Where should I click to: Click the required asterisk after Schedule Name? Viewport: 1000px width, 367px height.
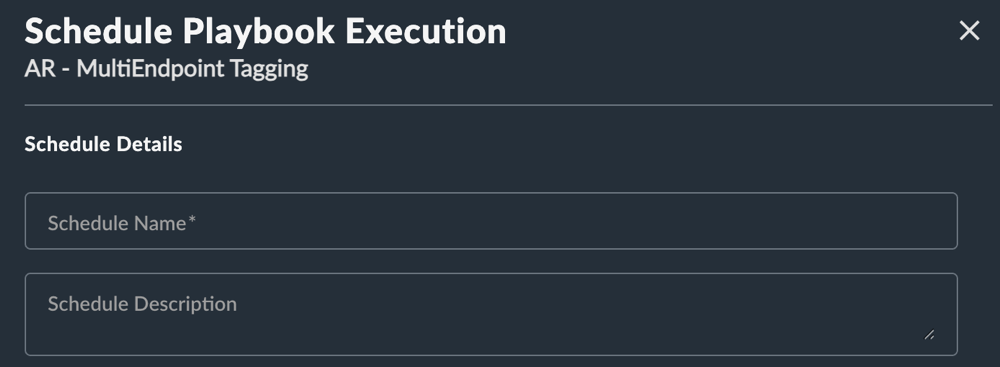(192, 220)
